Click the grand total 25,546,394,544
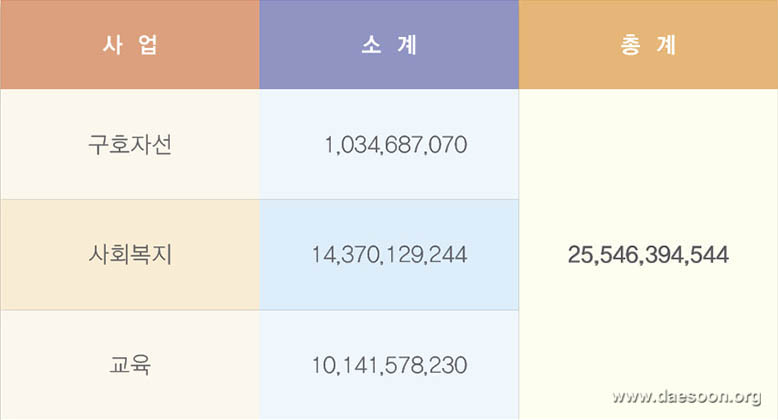The width and height of the screenshot is (778, 420). (648, 255)
